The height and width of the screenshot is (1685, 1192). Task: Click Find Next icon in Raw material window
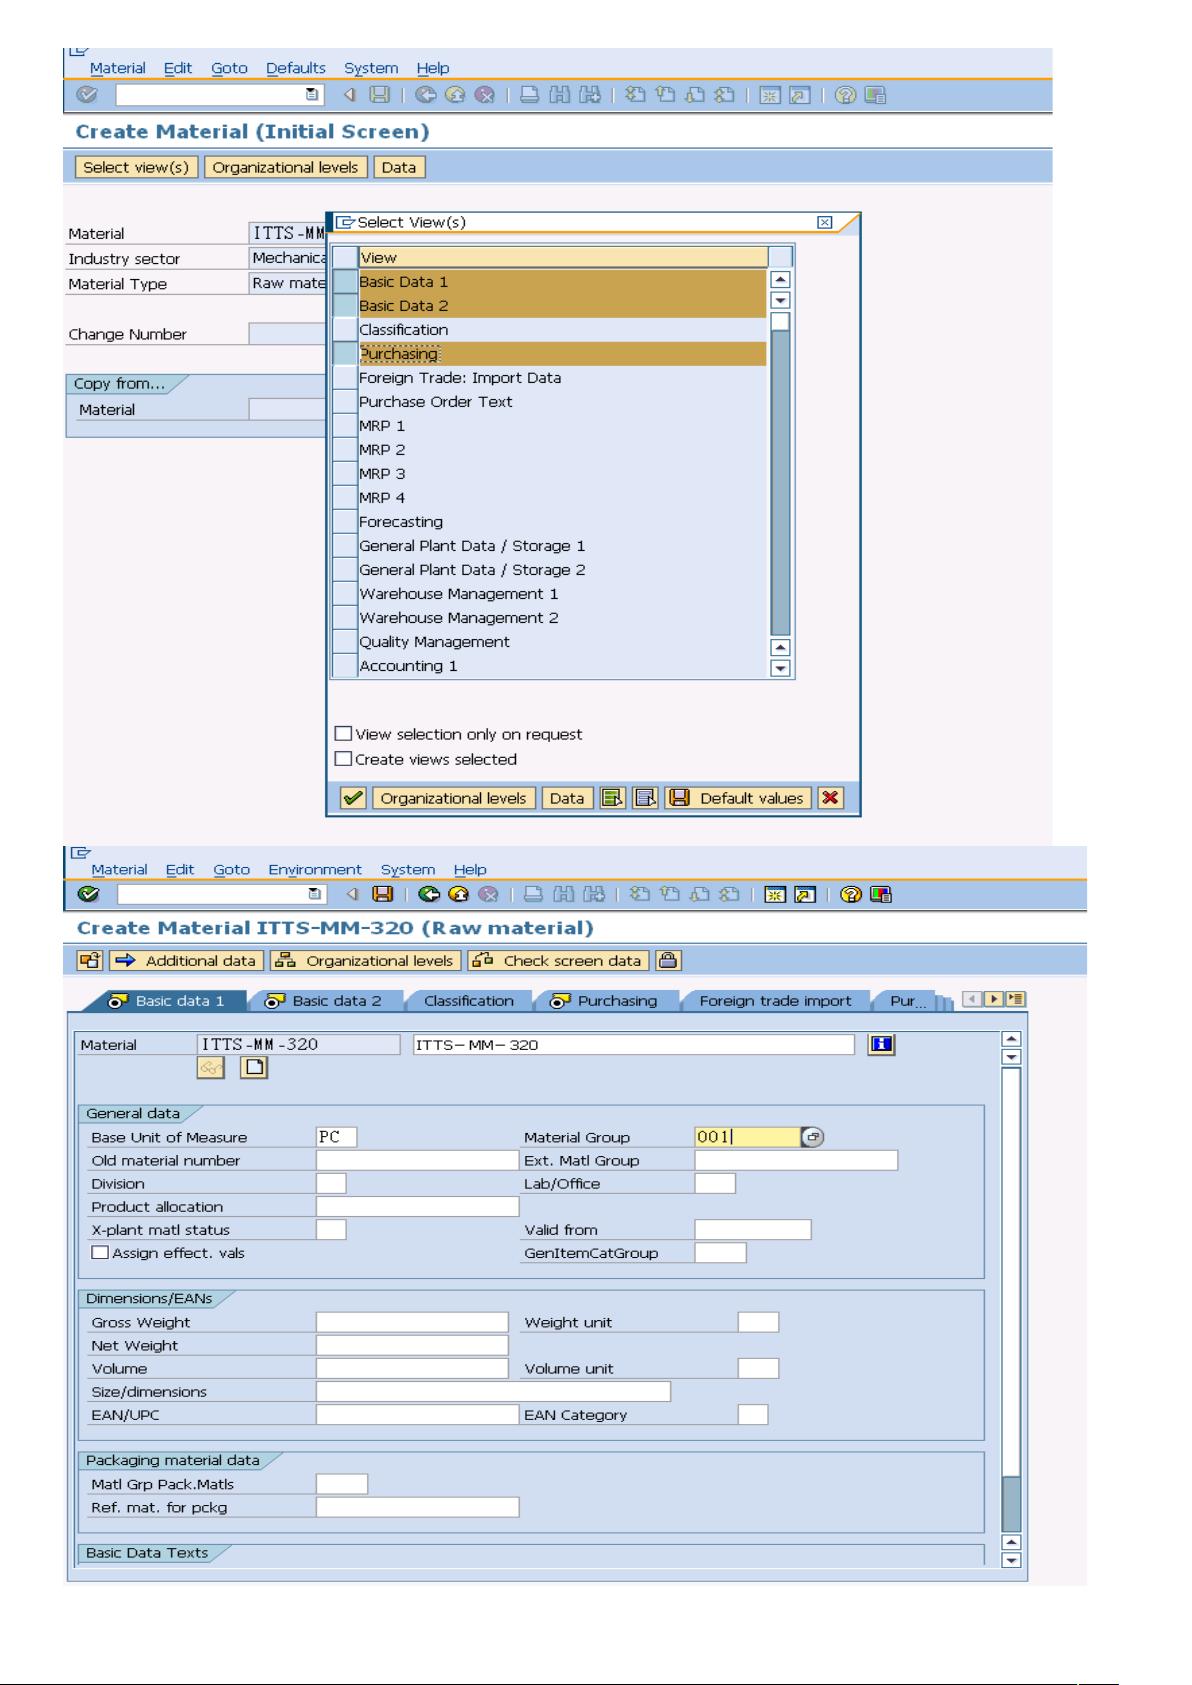point(594,894)
